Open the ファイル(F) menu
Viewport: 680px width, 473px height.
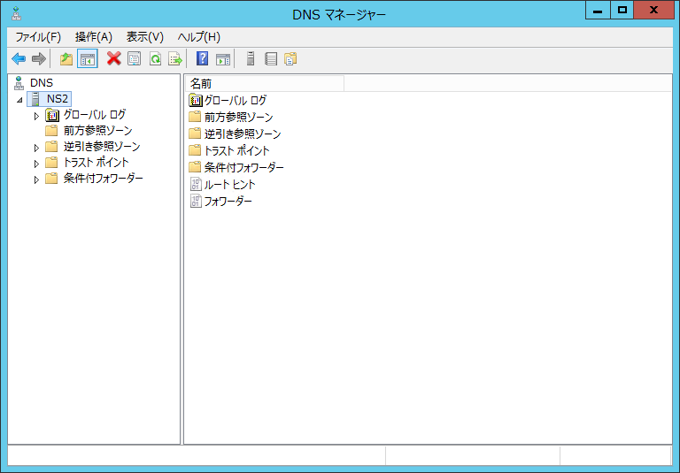click(x=38, y=37)
